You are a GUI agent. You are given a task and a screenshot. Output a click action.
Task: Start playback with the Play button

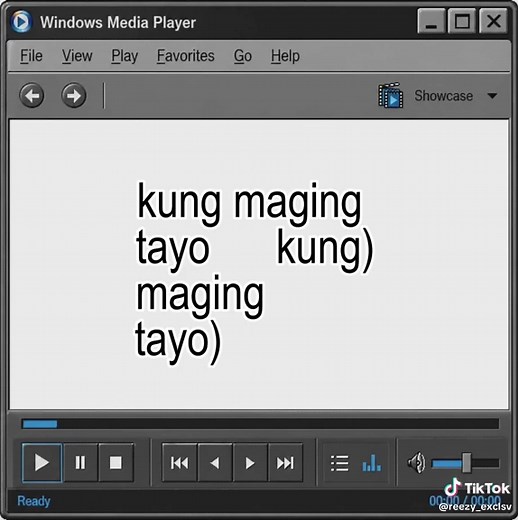(x=42, y=463)
